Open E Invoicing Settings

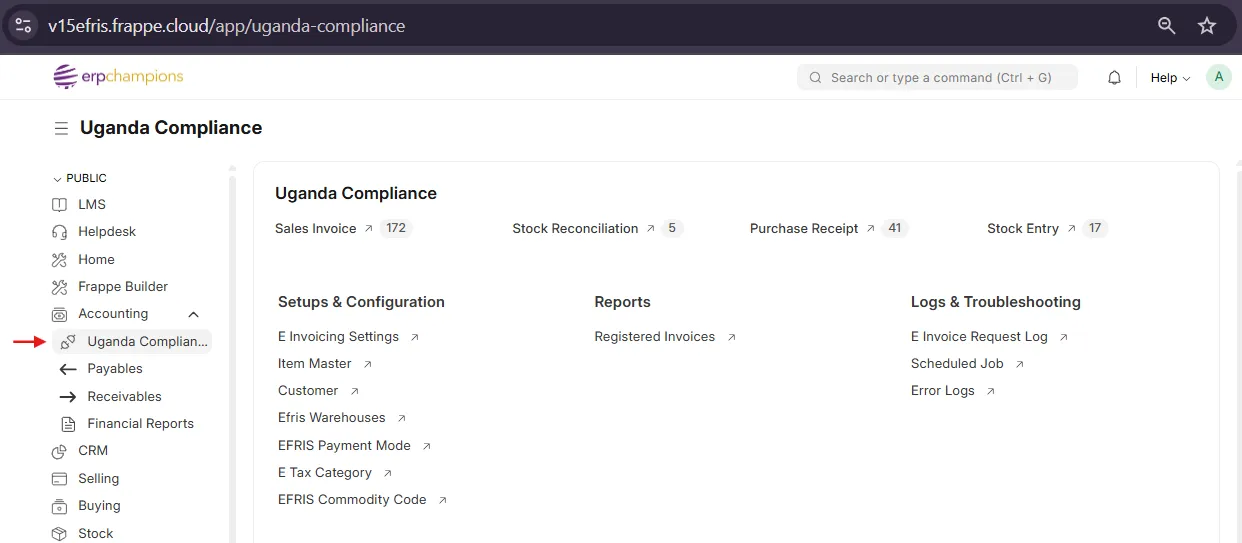tap(338, 337)
